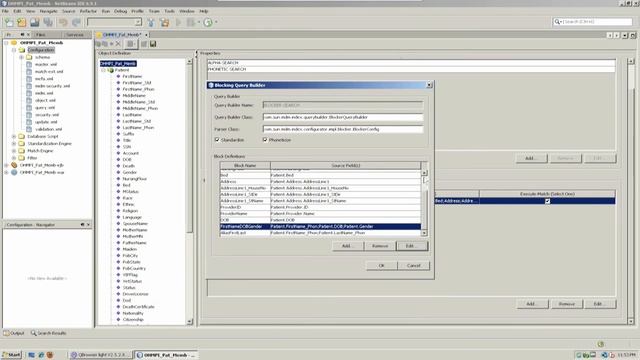Click the Save All toolbar icon

tap(48, 22)
